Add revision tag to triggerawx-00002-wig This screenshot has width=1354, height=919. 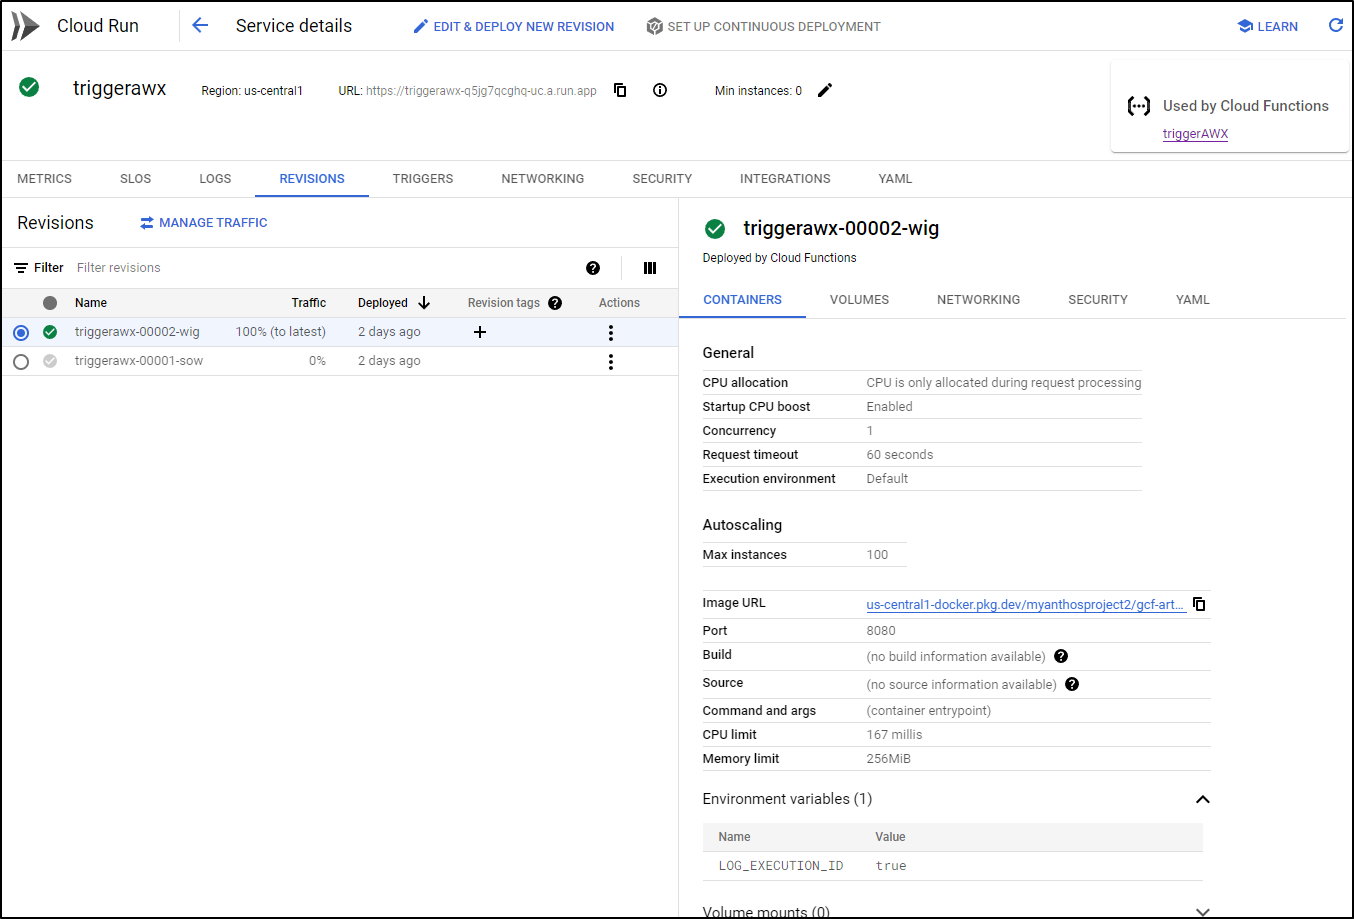tap(480, 332)
